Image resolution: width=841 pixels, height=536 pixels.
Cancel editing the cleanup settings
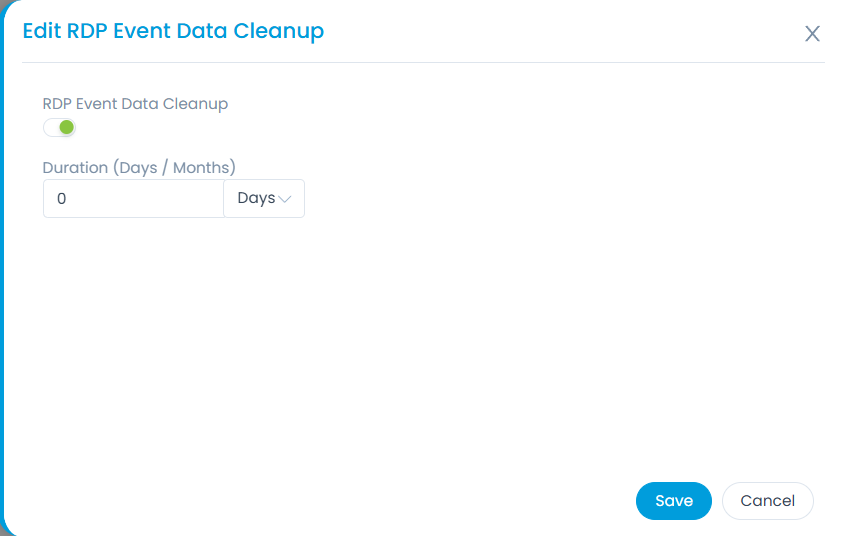(x=767, y=501)
